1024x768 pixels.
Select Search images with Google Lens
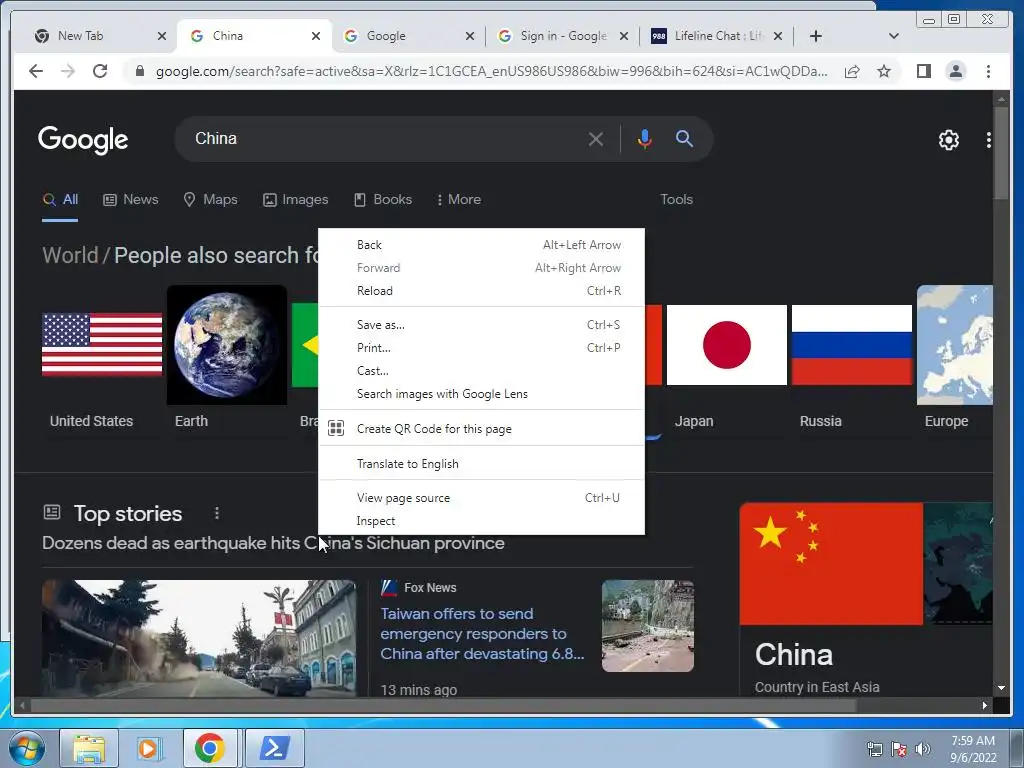click(481, 394)
